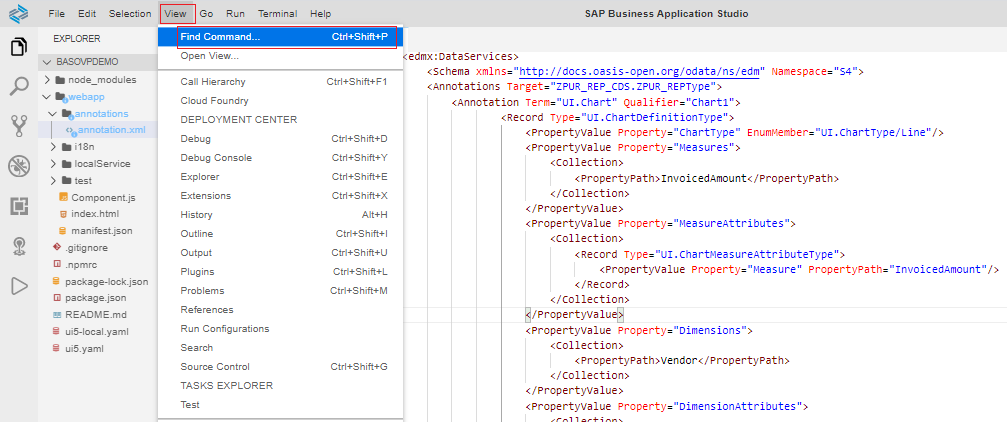Choose Find Command in View menu

[280, 37]
